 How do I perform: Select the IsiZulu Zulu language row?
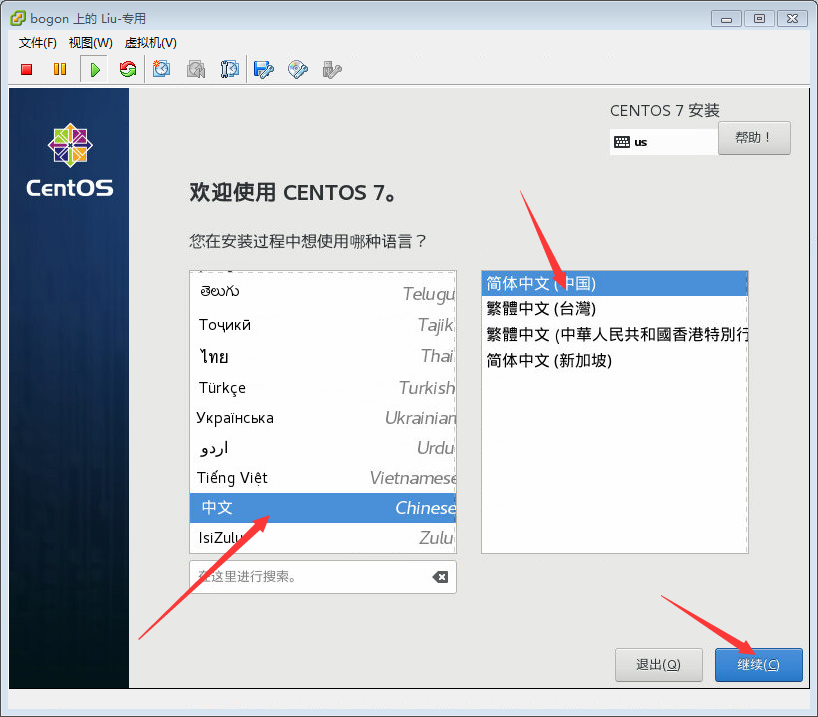322,537
